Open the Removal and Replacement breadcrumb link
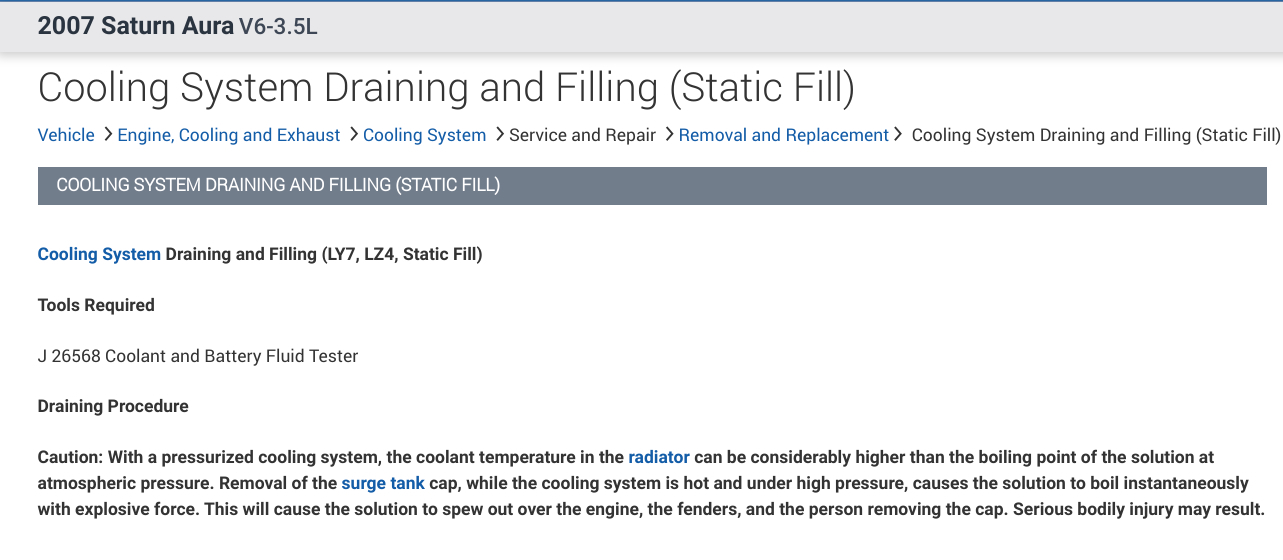Image resolution: width=1283 pixels, height=560 pixels. coord(783,135)
